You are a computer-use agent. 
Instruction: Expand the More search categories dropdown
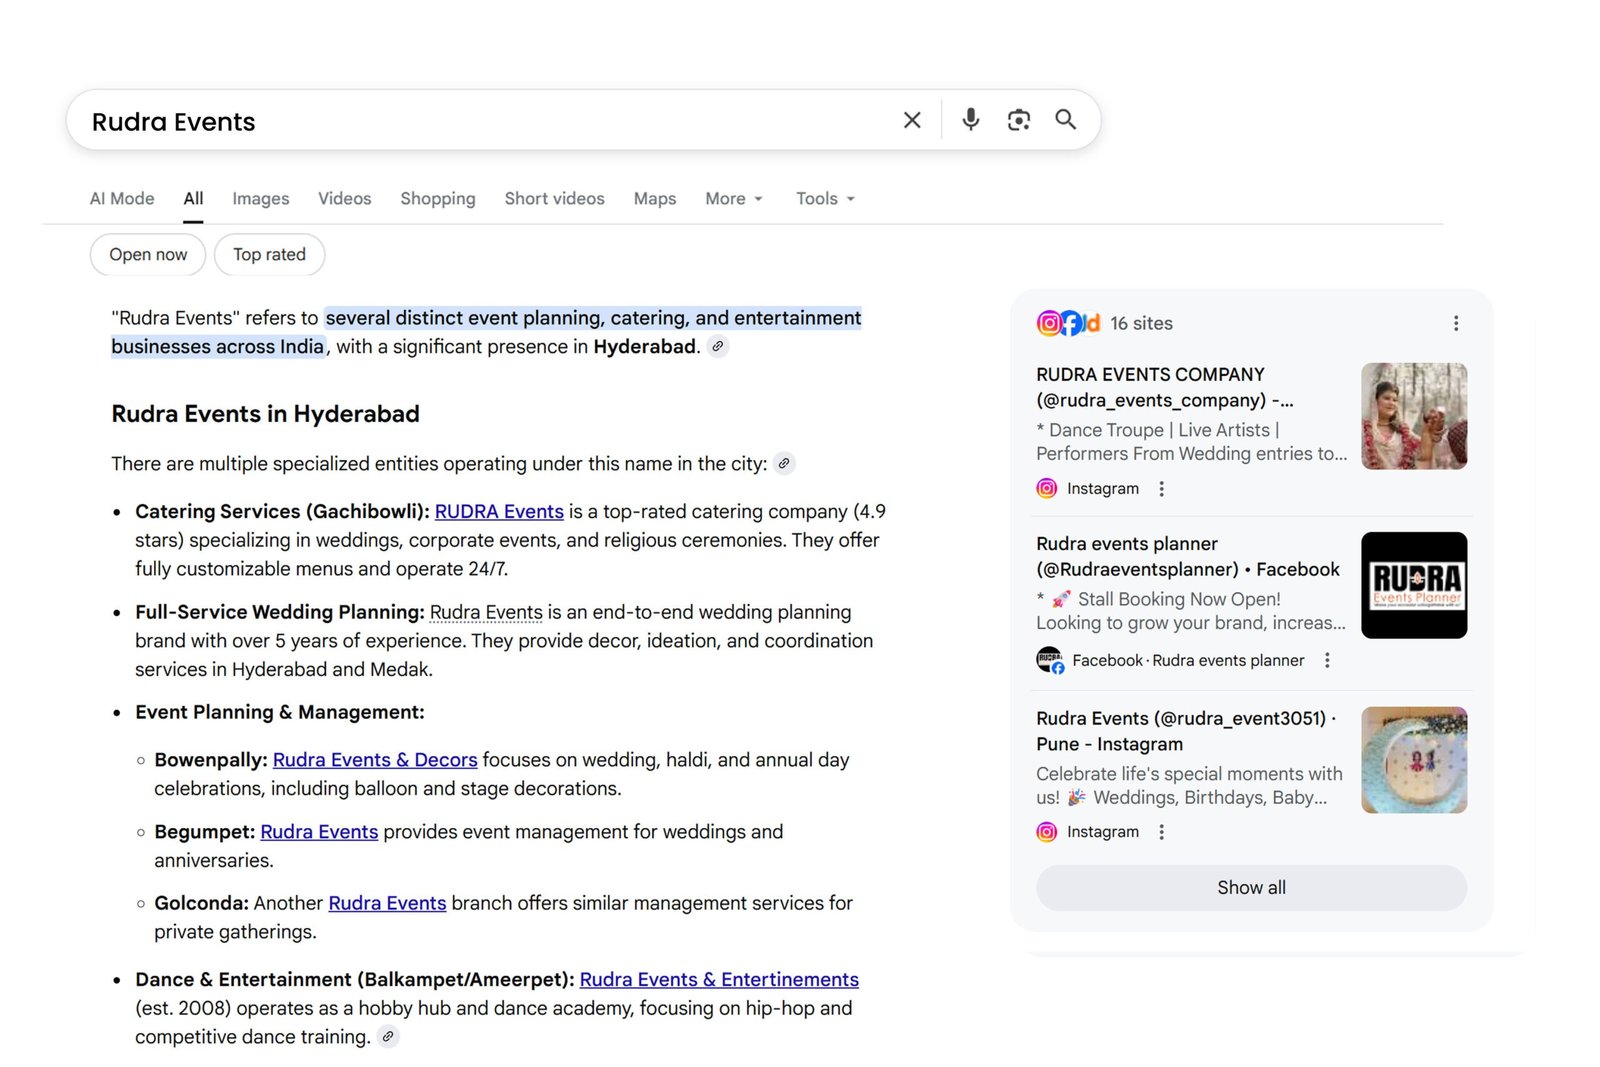(733, 198)
